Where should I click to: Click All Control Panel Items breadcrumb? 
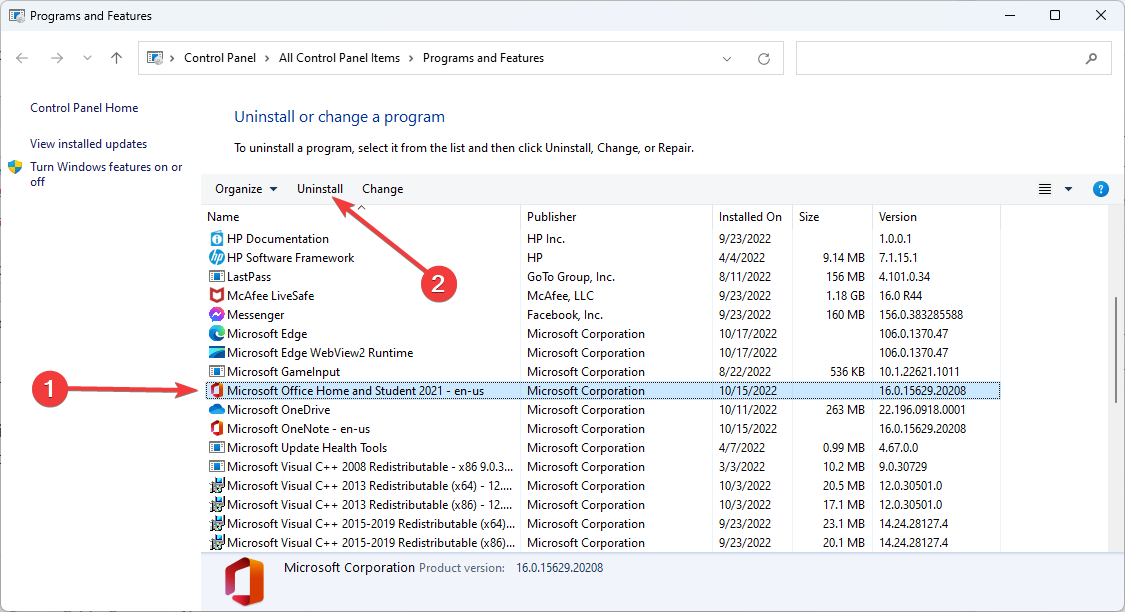(x=339, y=58)
